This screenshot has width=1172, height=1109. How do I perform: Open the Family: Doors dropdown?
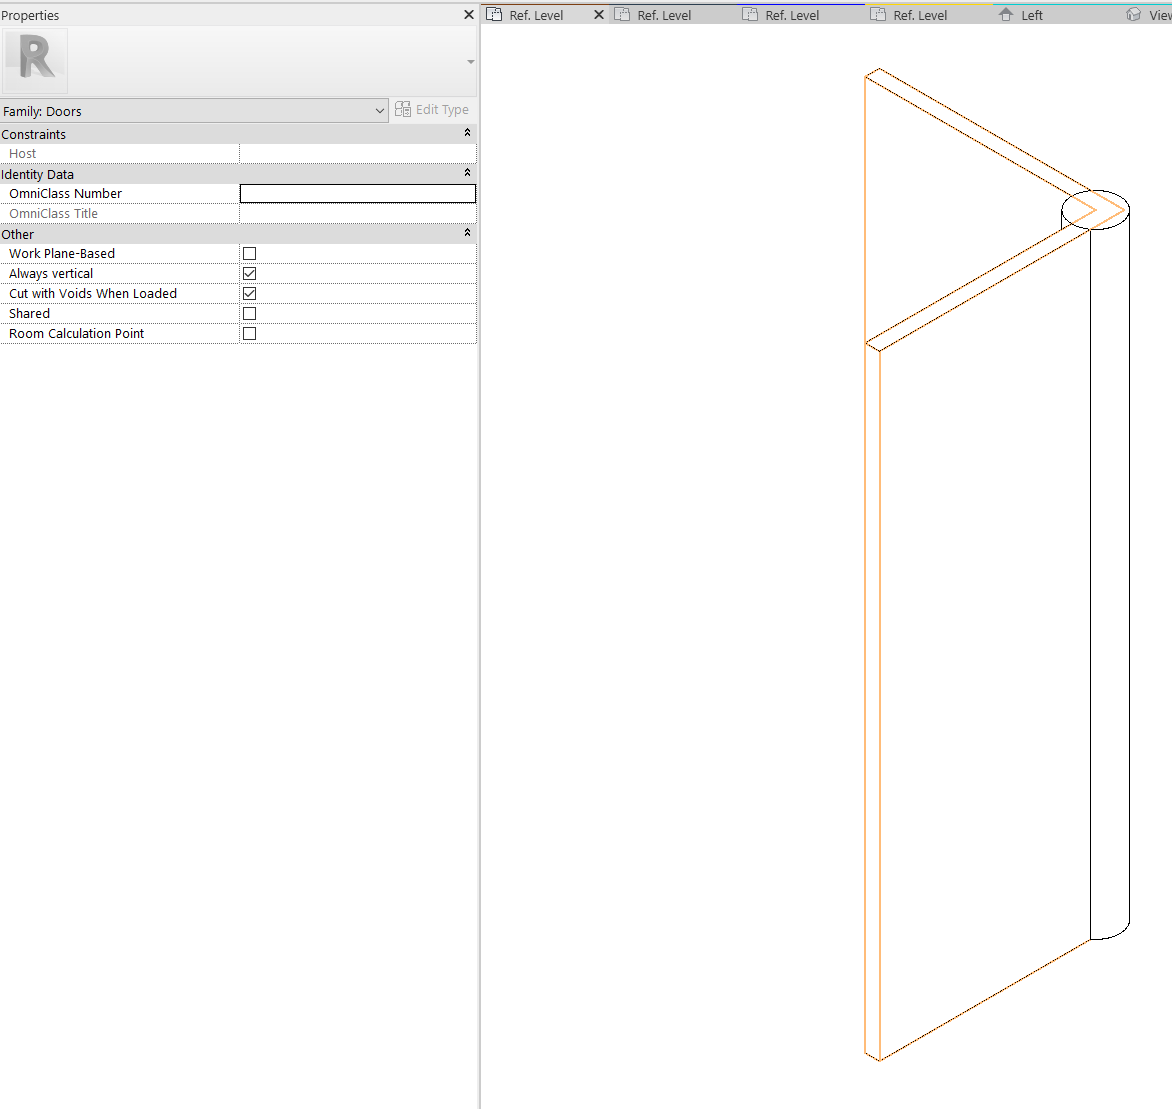click(379, 110)
